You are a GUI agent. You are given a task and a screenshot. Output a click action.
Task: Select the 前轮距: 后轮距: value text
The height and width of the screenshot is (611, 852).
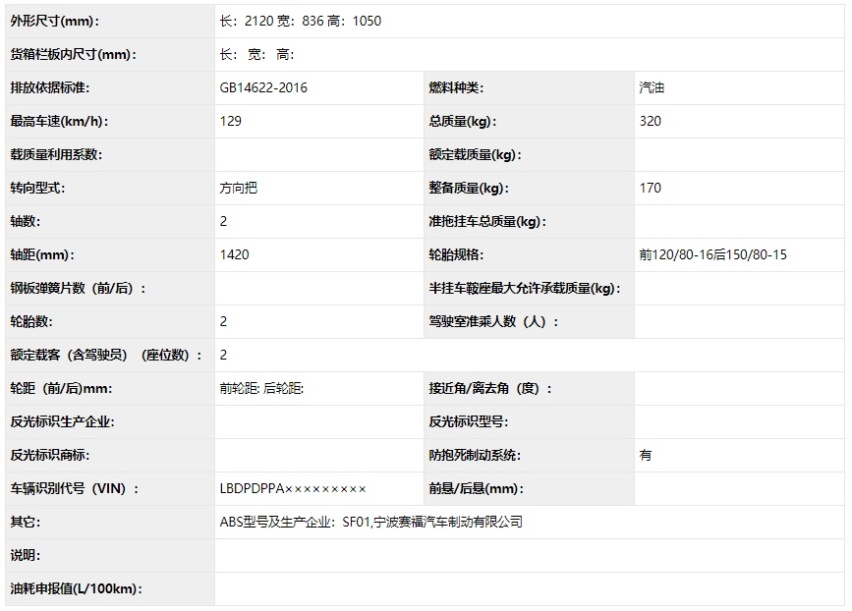pyautogui.click(x=261, y=389)
